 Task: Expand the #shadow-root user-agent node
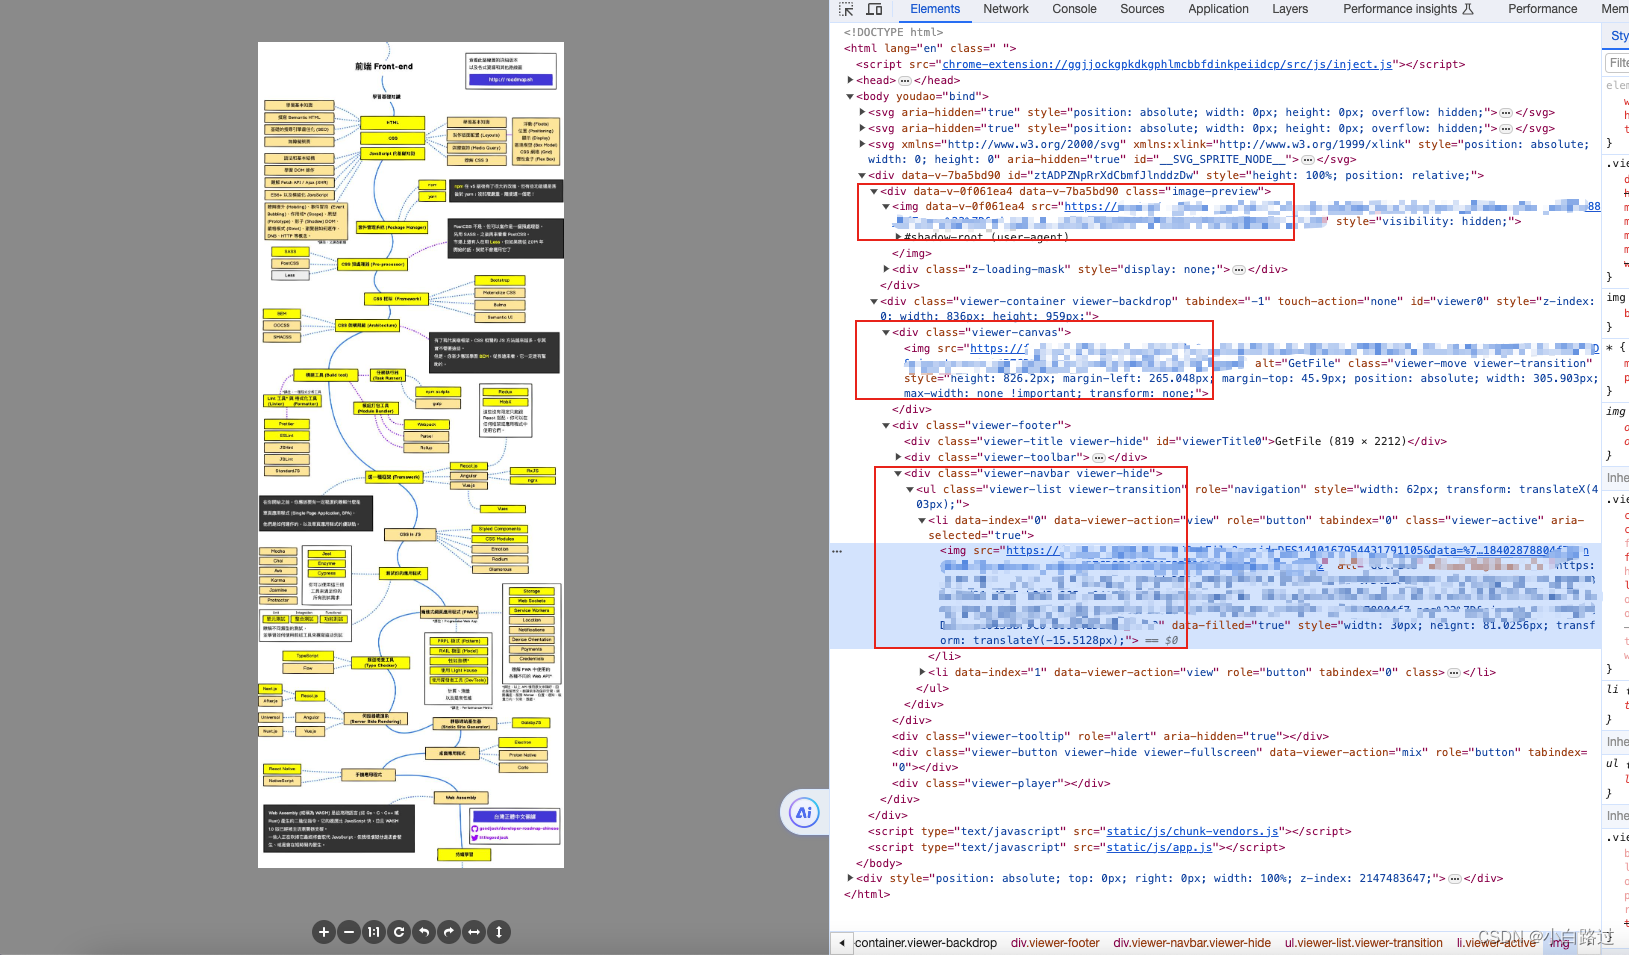pos(898,237)
